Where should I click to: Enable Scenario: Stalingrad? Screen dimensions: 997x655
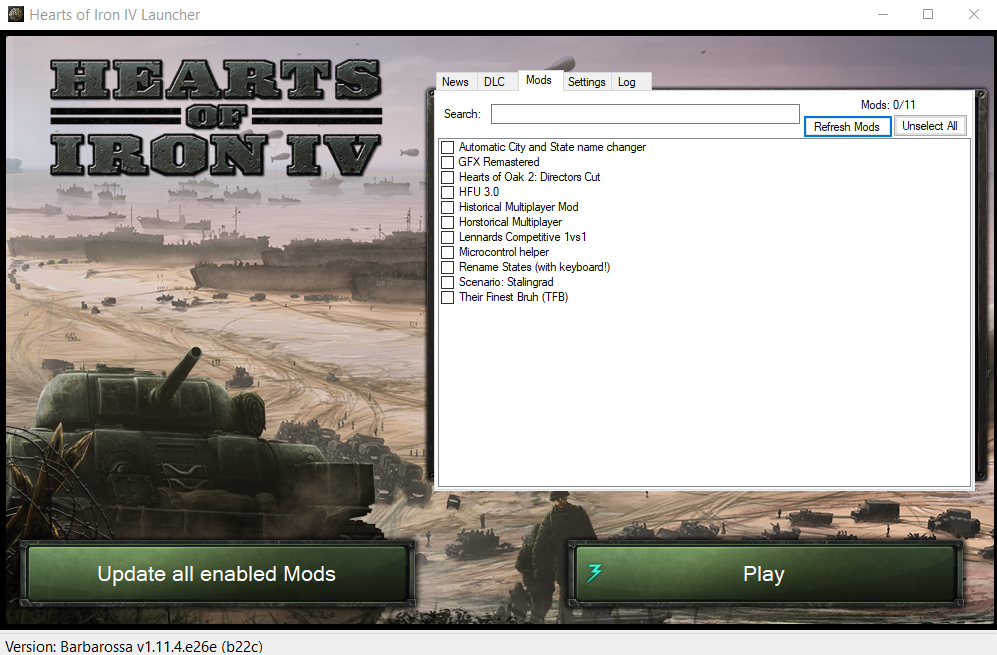tap(447, 282)
